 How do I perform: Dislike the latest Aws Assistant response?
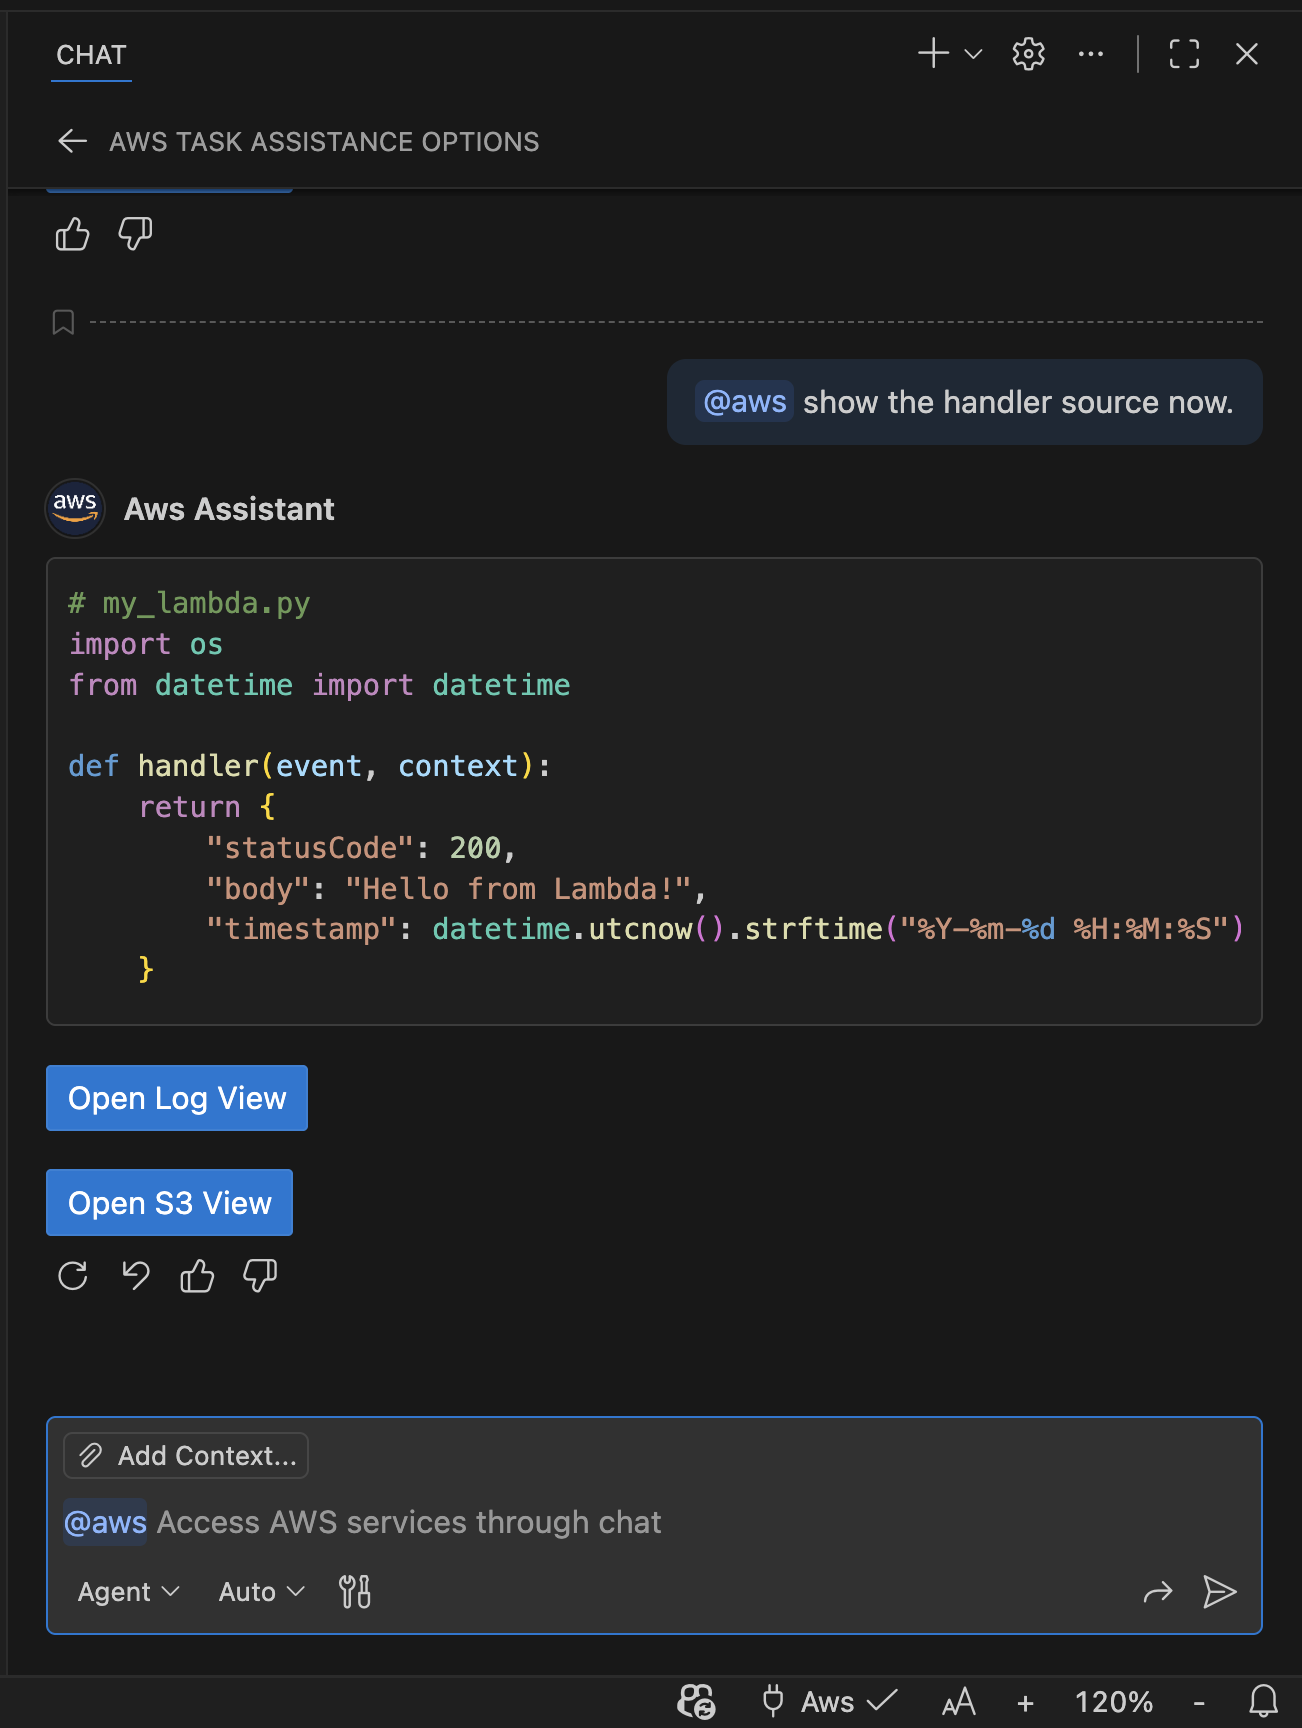click(260, 1276)
